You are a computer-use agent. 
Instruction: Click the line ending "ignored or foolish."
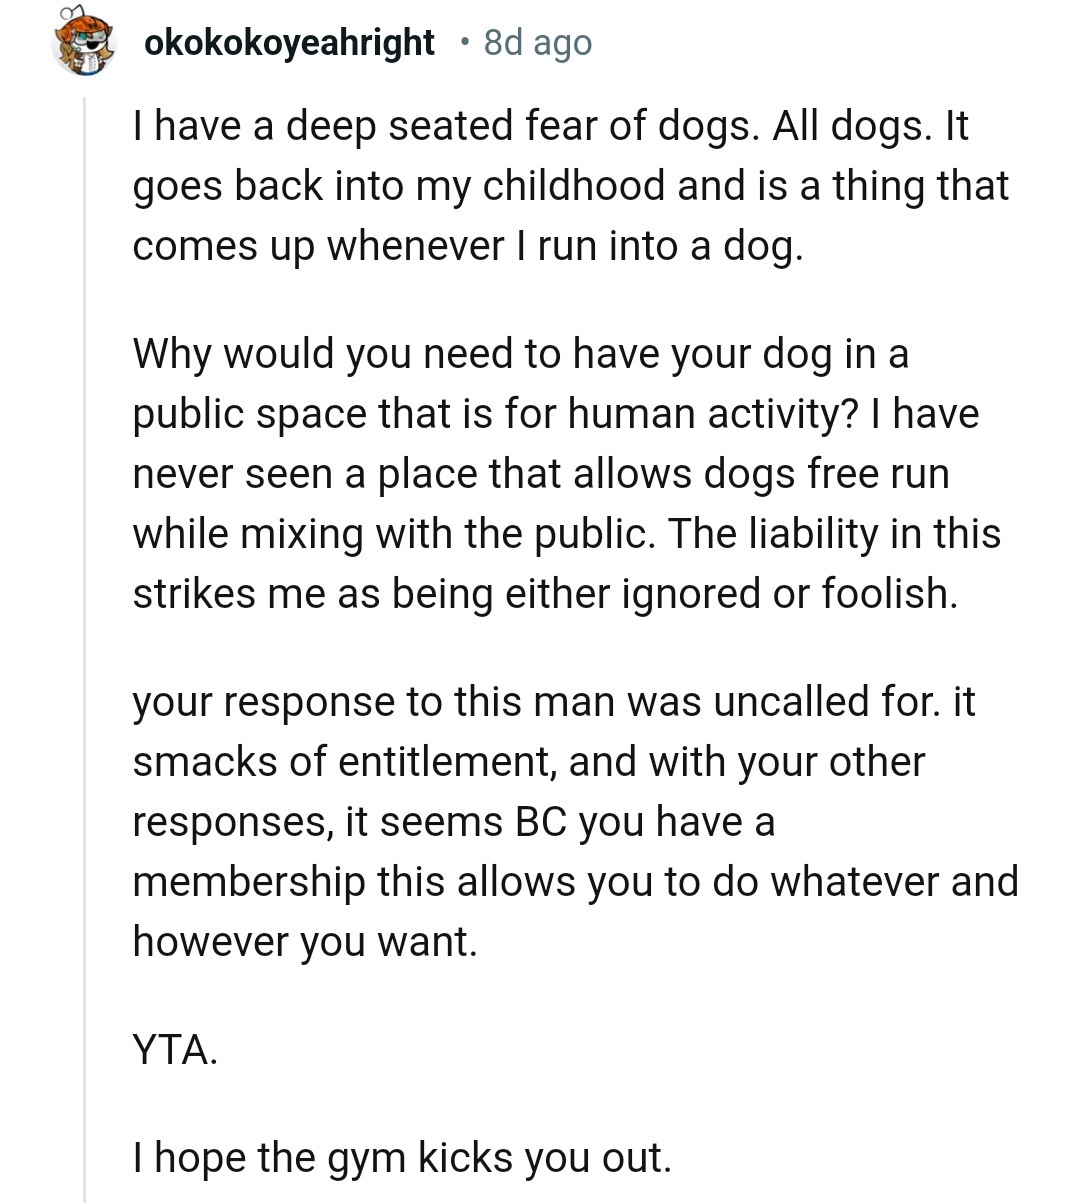coord(545,594)
